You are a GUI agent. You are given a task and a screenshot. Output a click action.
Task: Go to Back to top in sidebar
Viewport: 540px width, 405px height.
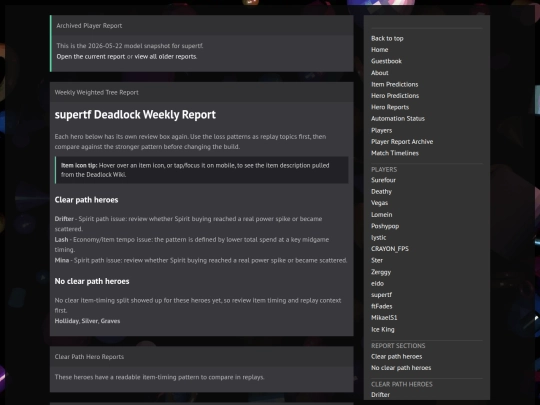387,39
